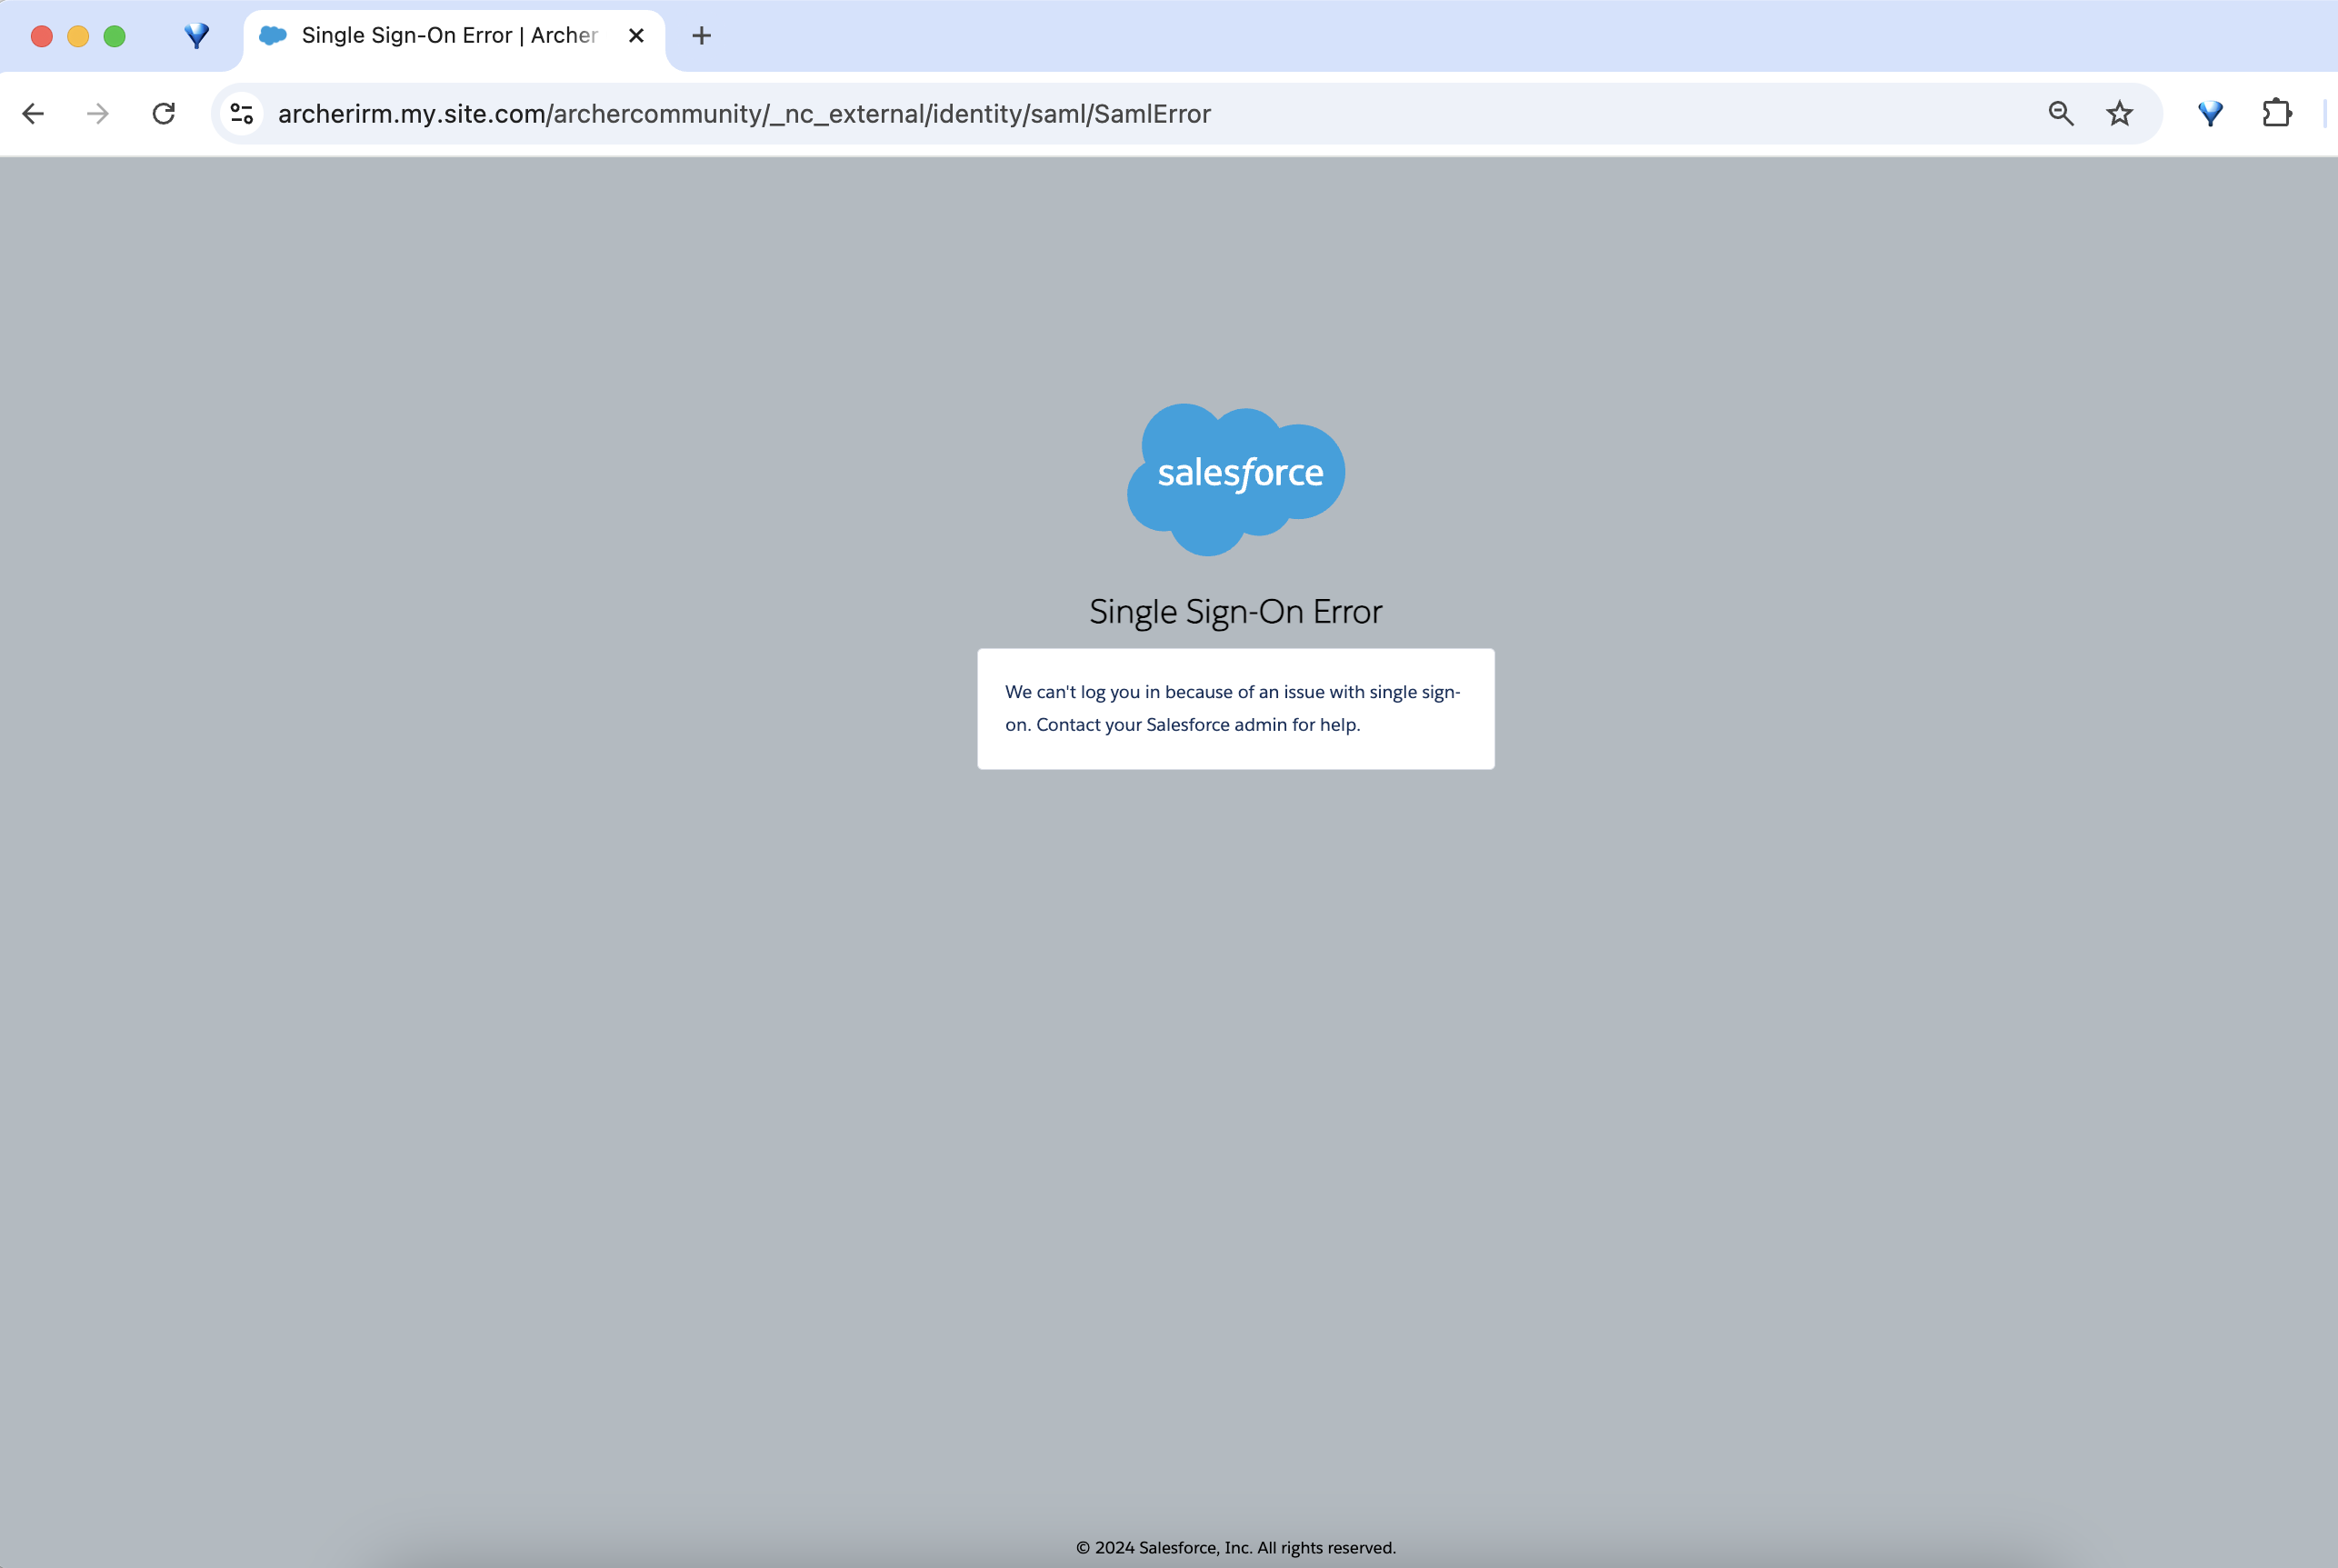Click the Salesforce copyright footer text
Viewport: 2338px width, 1568px height.
coord(1235,1547)
